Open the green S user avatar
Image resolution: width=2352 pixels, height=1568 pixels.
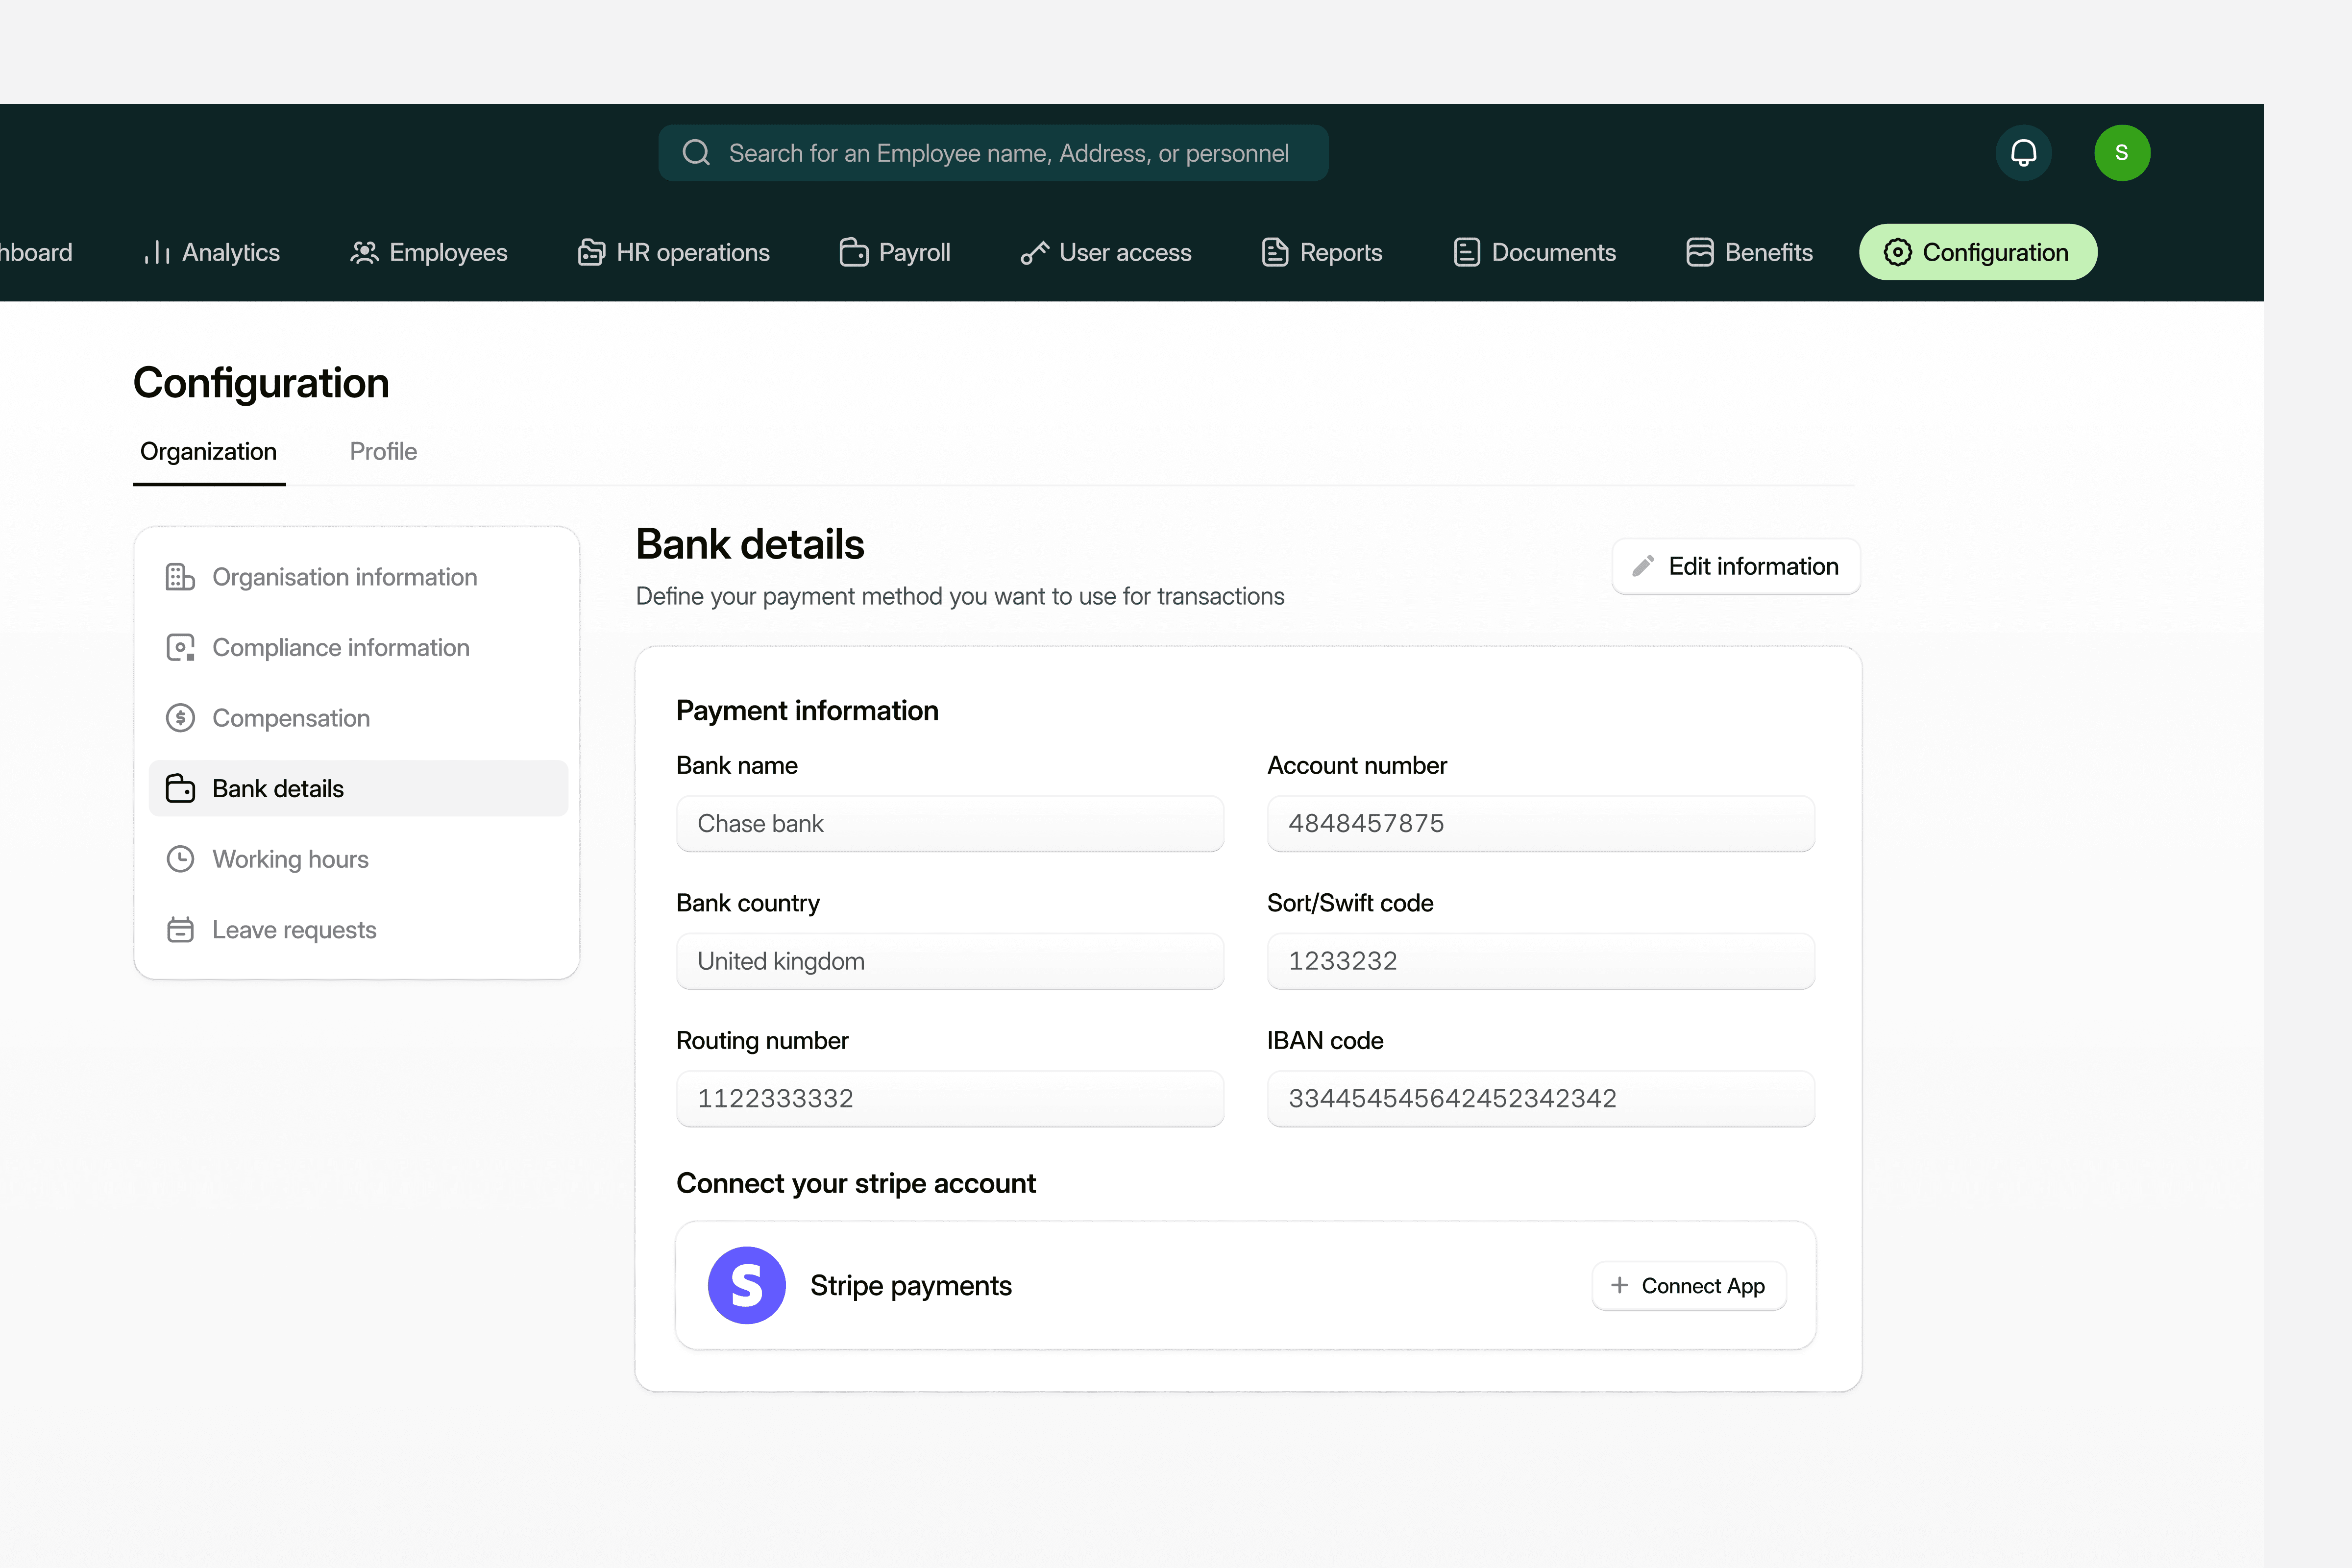tap(2122, 153)
